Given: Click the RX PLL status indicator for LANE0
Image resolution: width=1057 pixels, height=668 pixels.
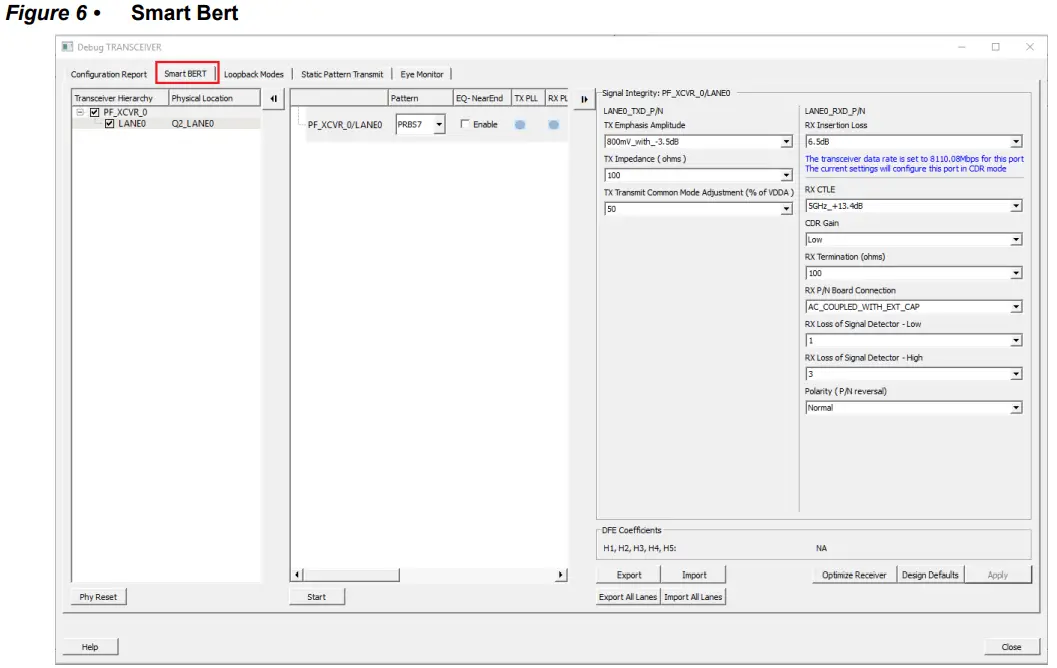Looking at the screenshot, I should tap(554, 124).
